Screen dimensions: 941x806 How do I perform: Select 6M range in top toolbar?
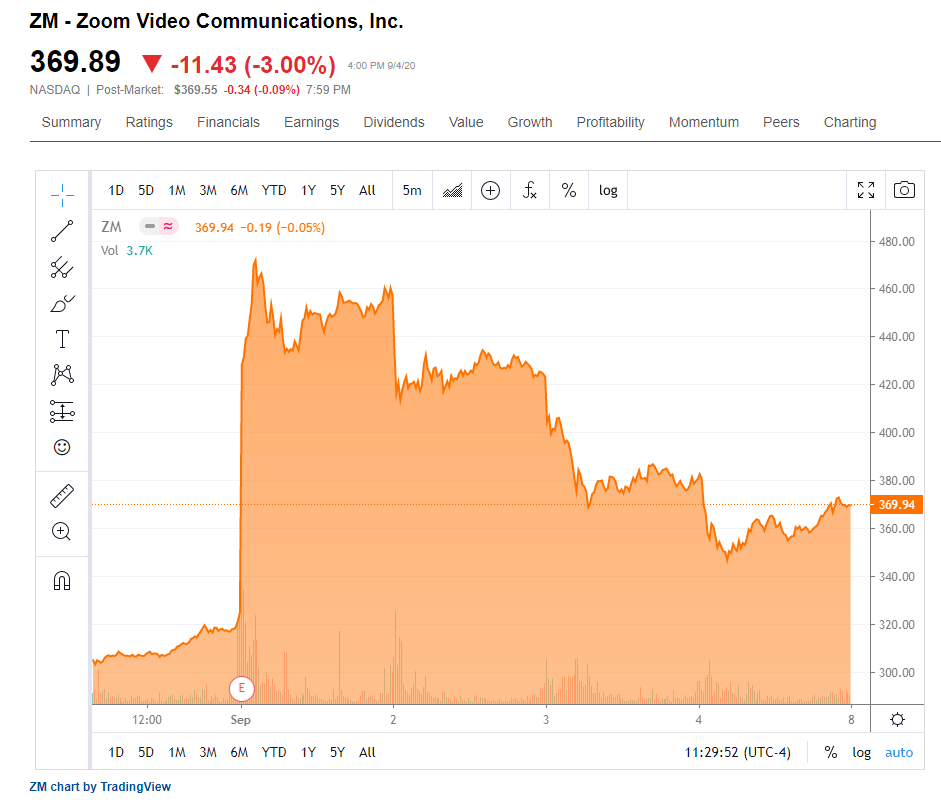[239, 191]
